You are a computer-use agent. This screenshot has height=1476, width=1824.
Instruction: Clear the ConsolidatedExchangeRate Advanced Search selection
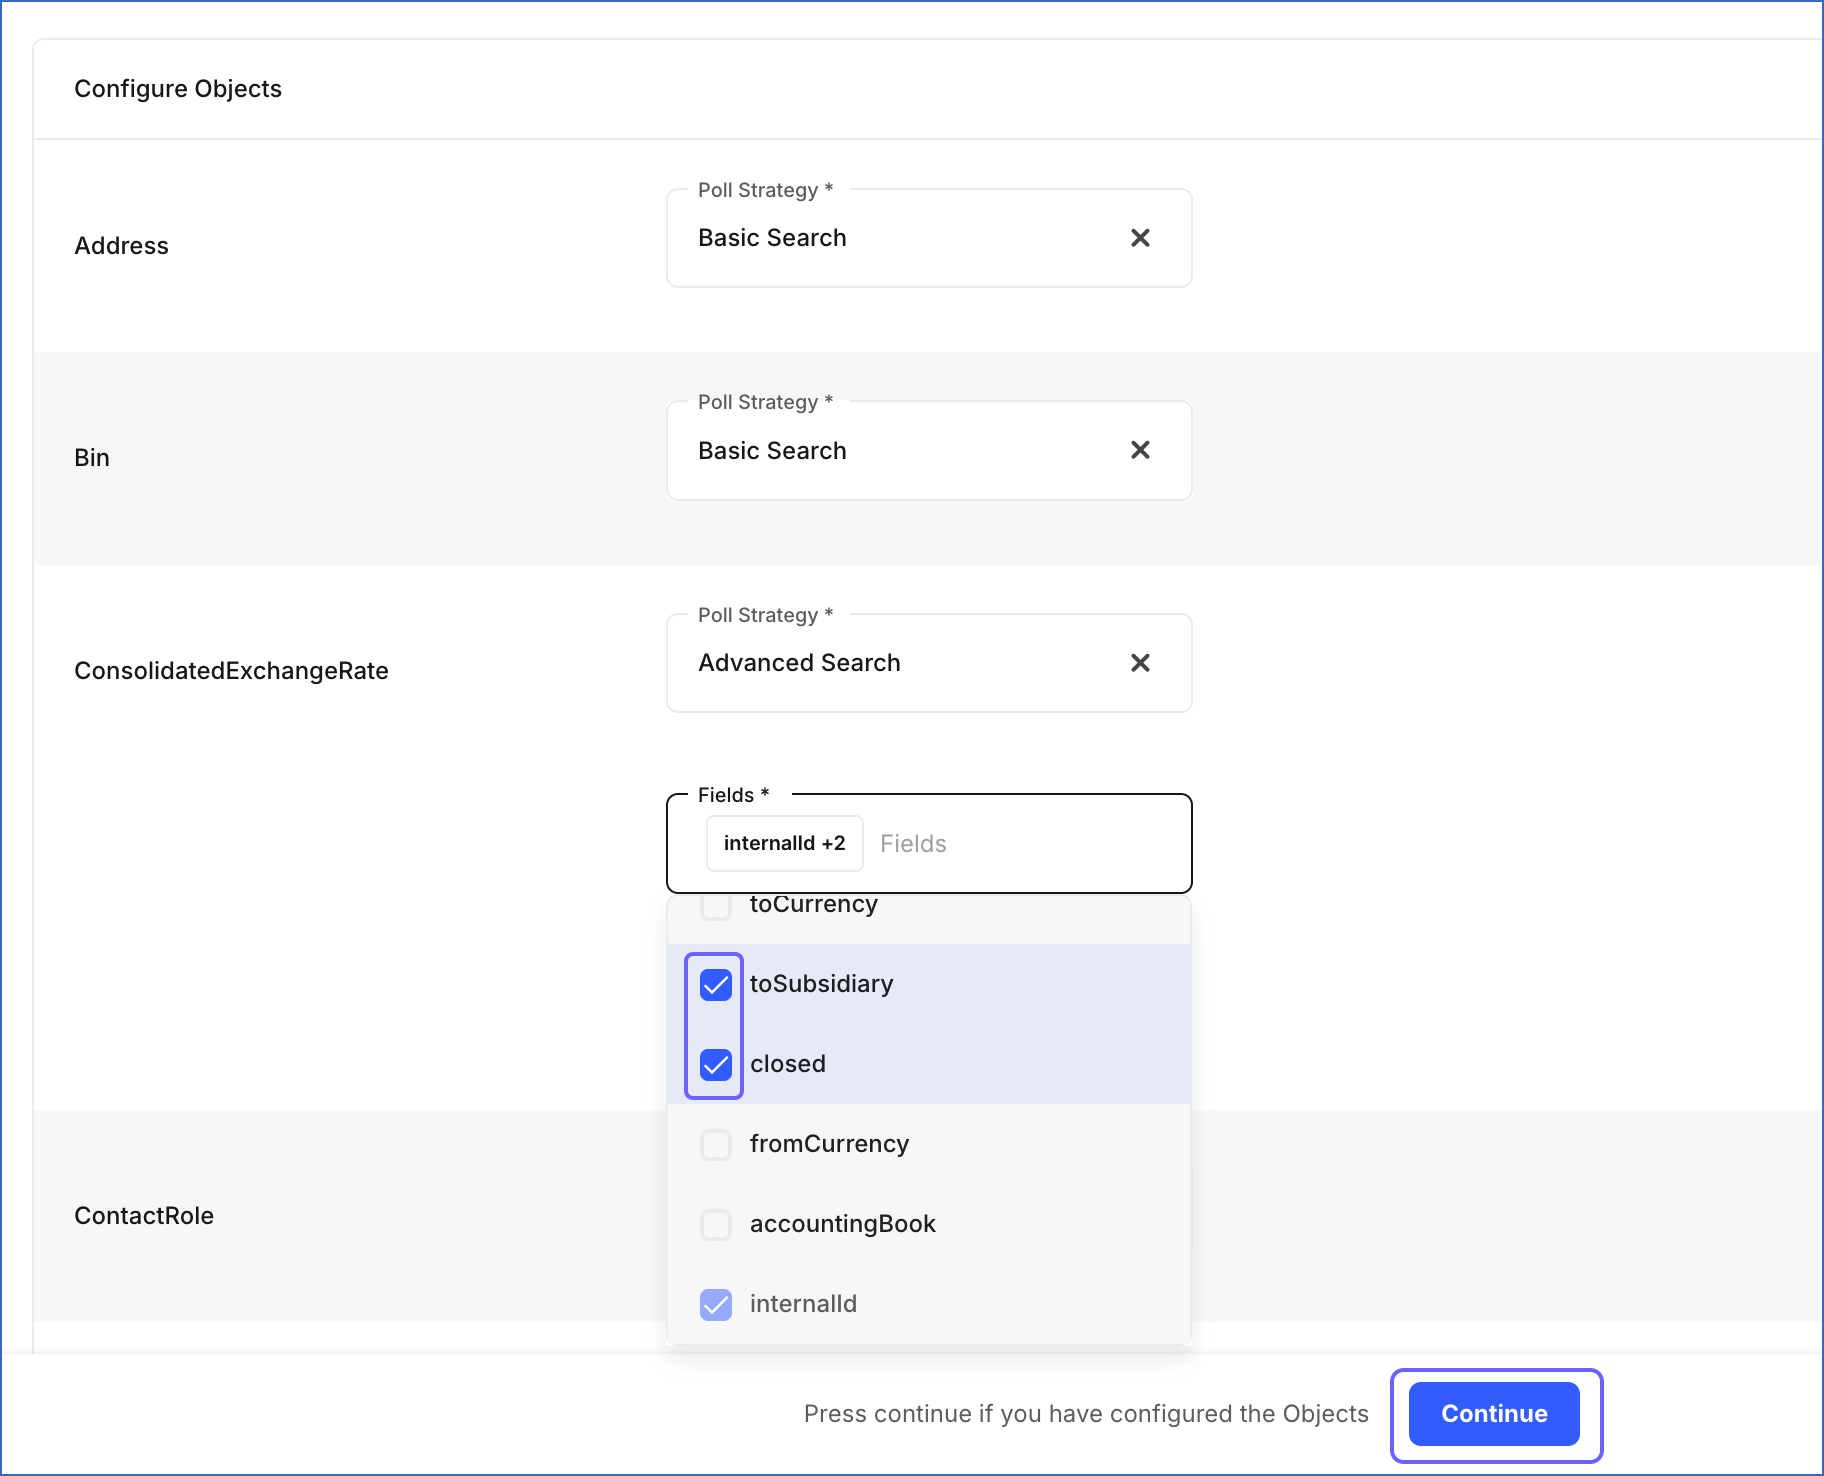1140,663
